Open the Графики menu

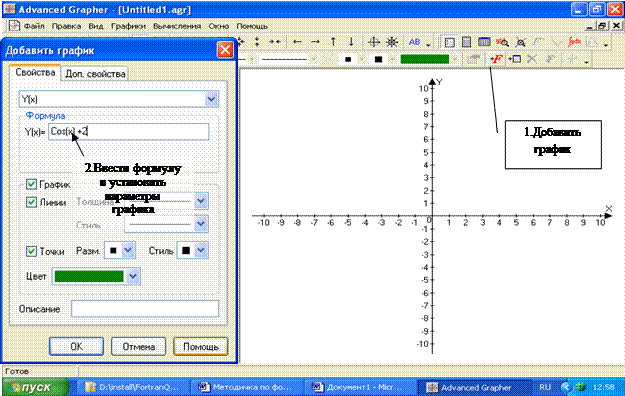coord(128,26)
